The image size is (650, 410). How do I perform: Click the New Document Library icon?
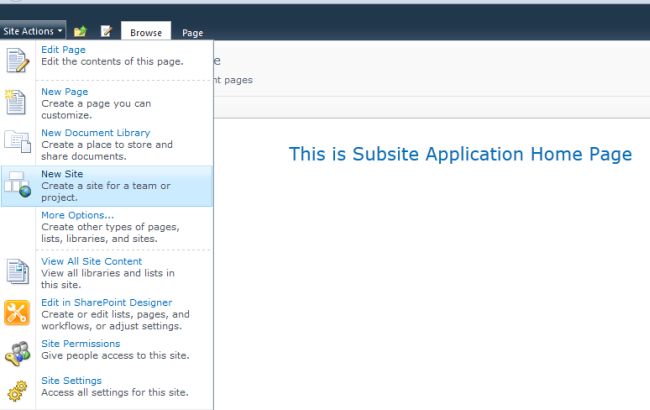[x=17, y=141]
